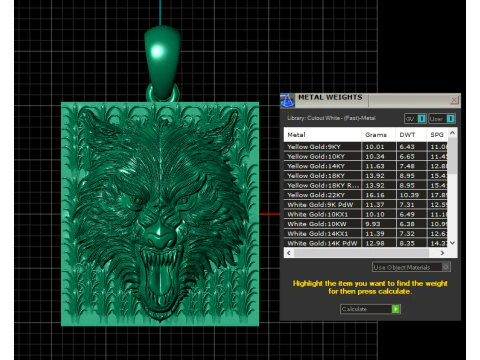480x360 pixels.
Task: Toggle Use Object Materials option
Action: [411, 267]
